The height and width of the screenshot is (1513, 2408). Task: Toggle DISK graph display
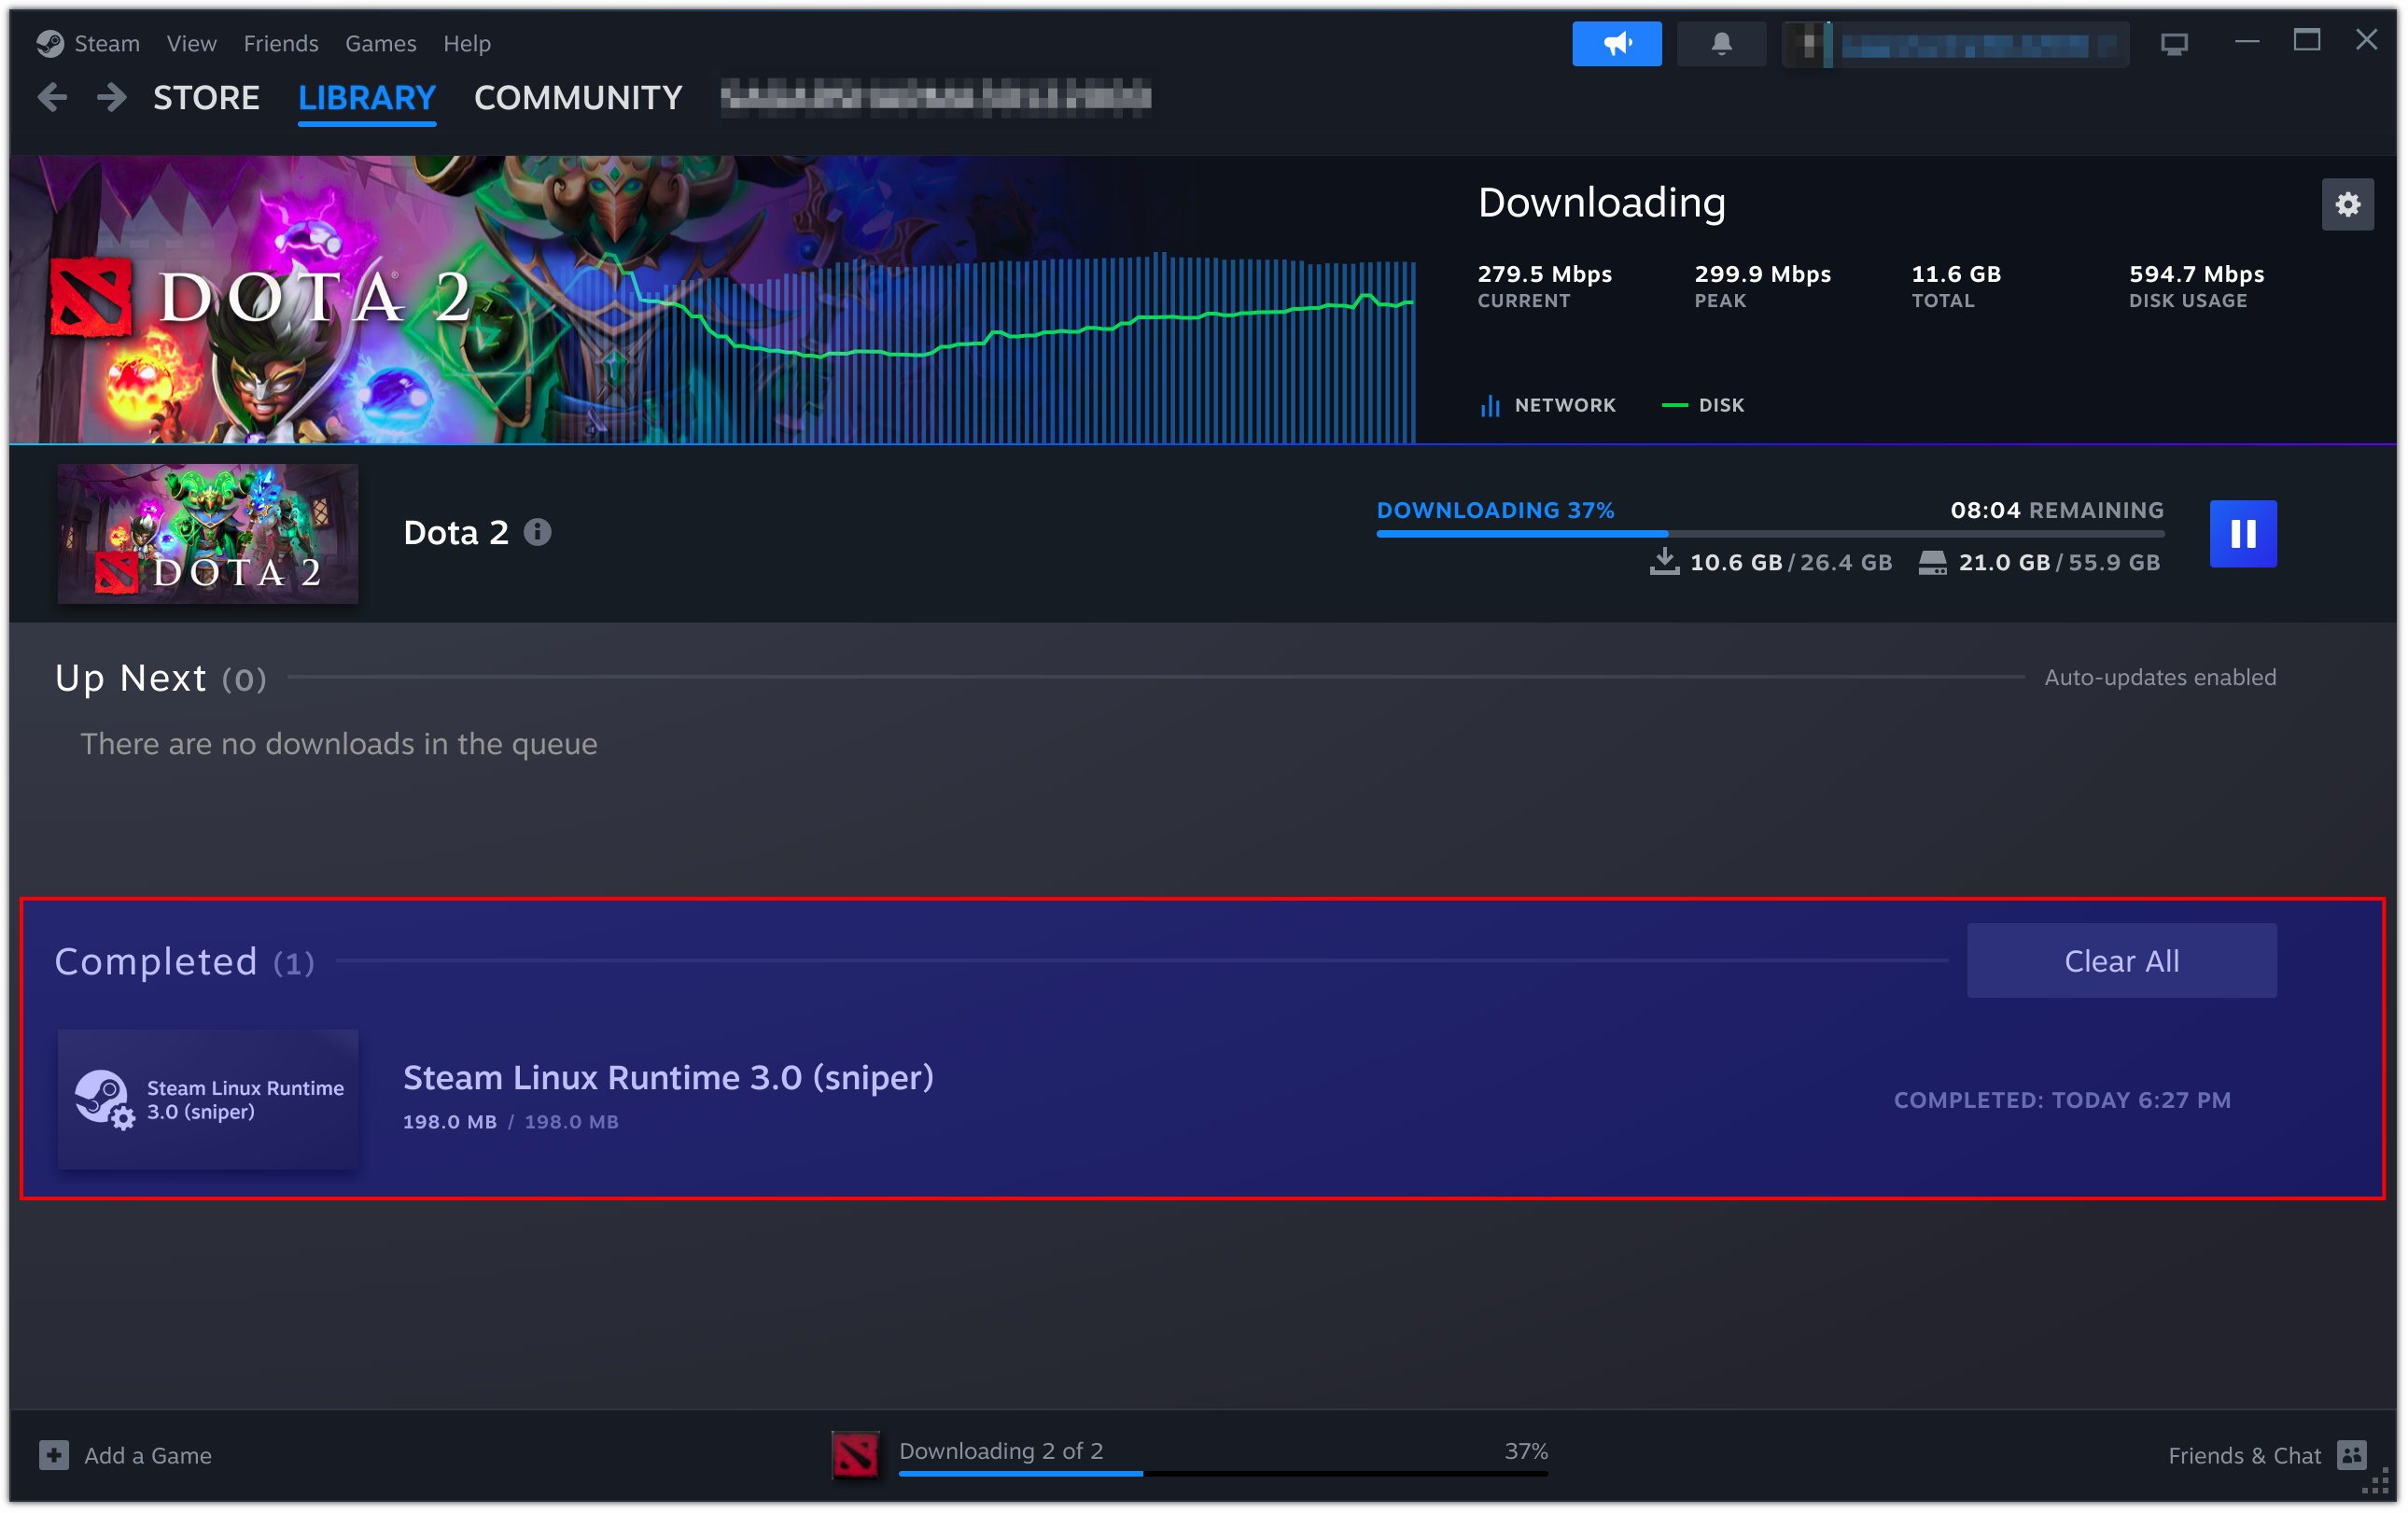click(x=1703, y=405)
